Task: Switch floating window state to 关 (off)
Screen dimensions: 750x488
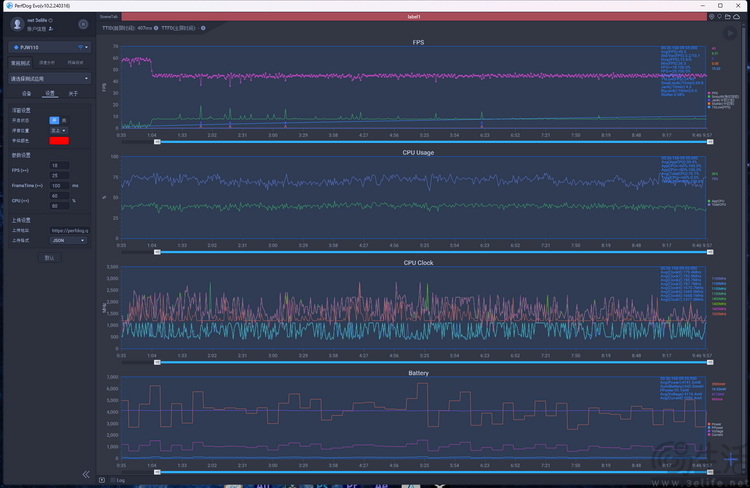Action: (x=64, y=120)
